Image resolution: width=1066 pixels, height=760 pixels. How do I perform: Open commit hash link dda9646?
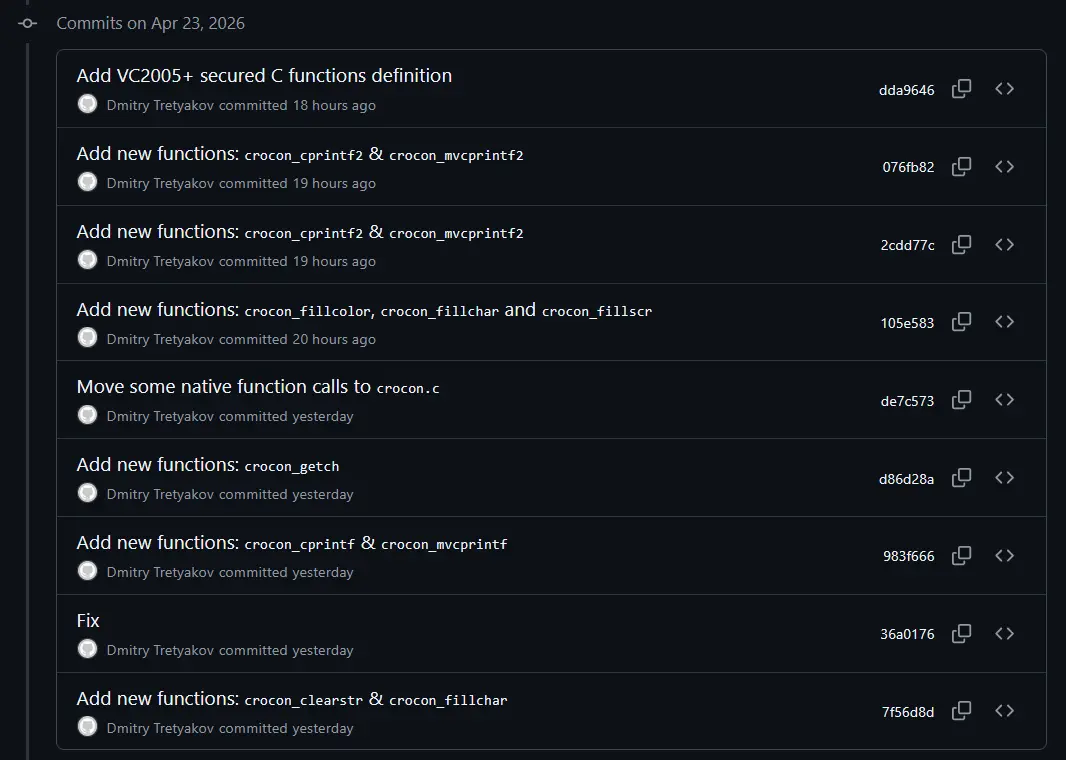[906, 90]
